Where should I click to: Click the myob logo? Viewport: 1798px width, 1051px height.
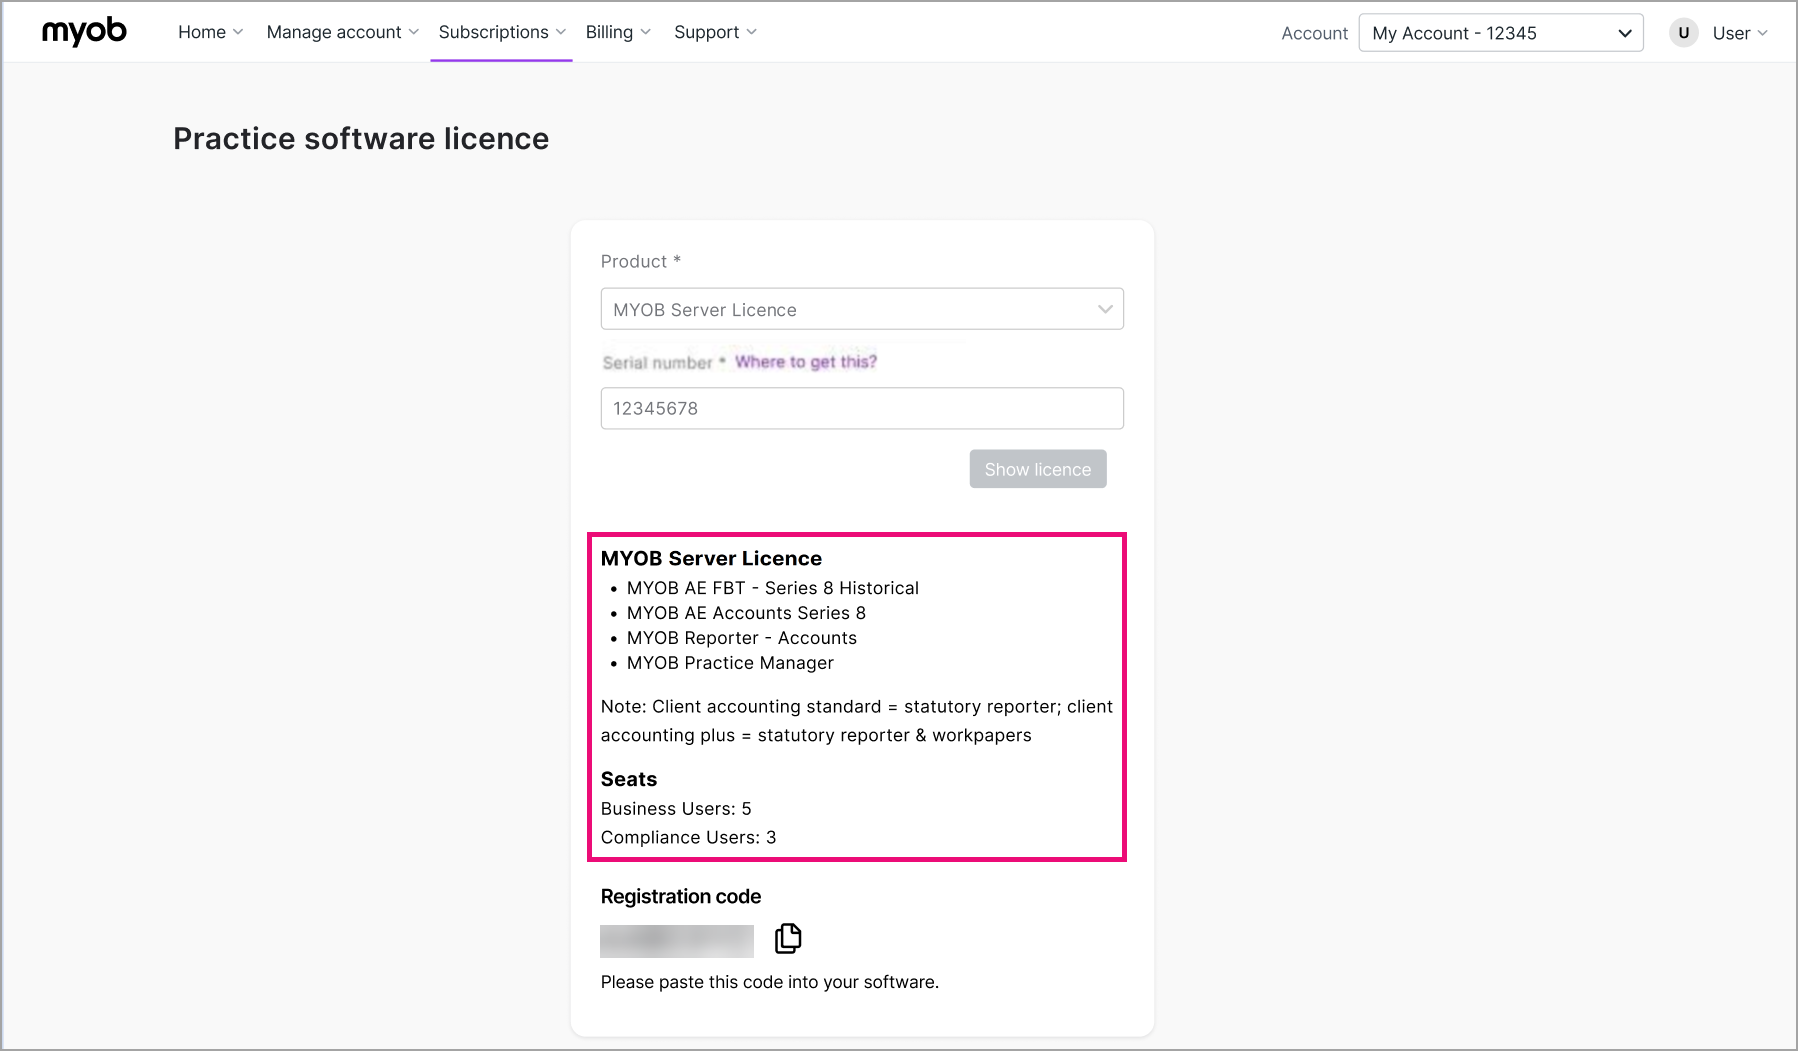click(84, 32)
